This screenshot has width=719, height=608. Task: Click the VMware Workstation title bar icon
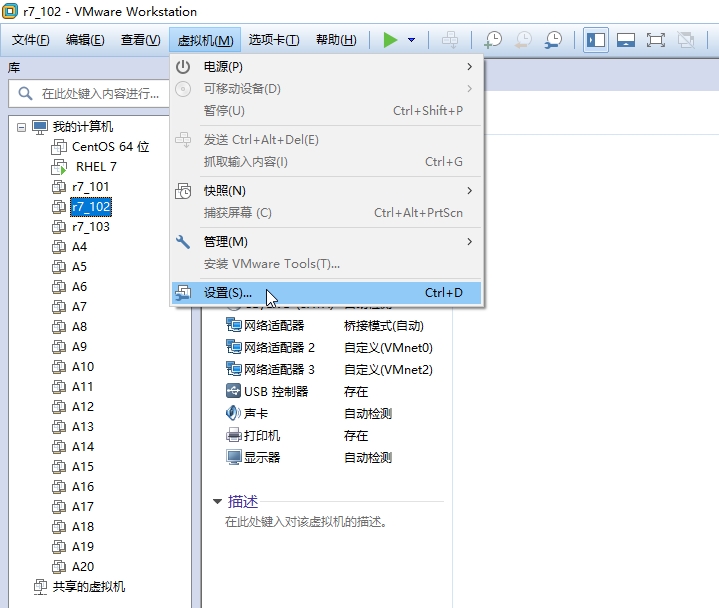pos(10,11)
